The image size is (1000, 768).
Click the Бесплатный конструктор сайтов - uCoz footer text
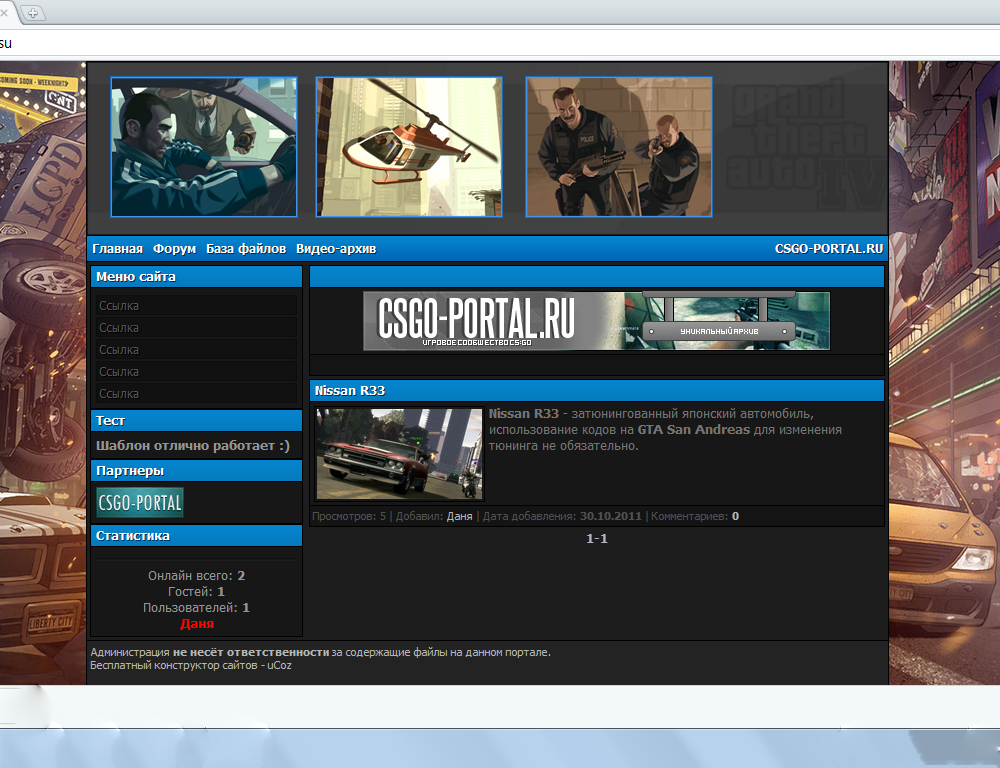tap(191, 665)
